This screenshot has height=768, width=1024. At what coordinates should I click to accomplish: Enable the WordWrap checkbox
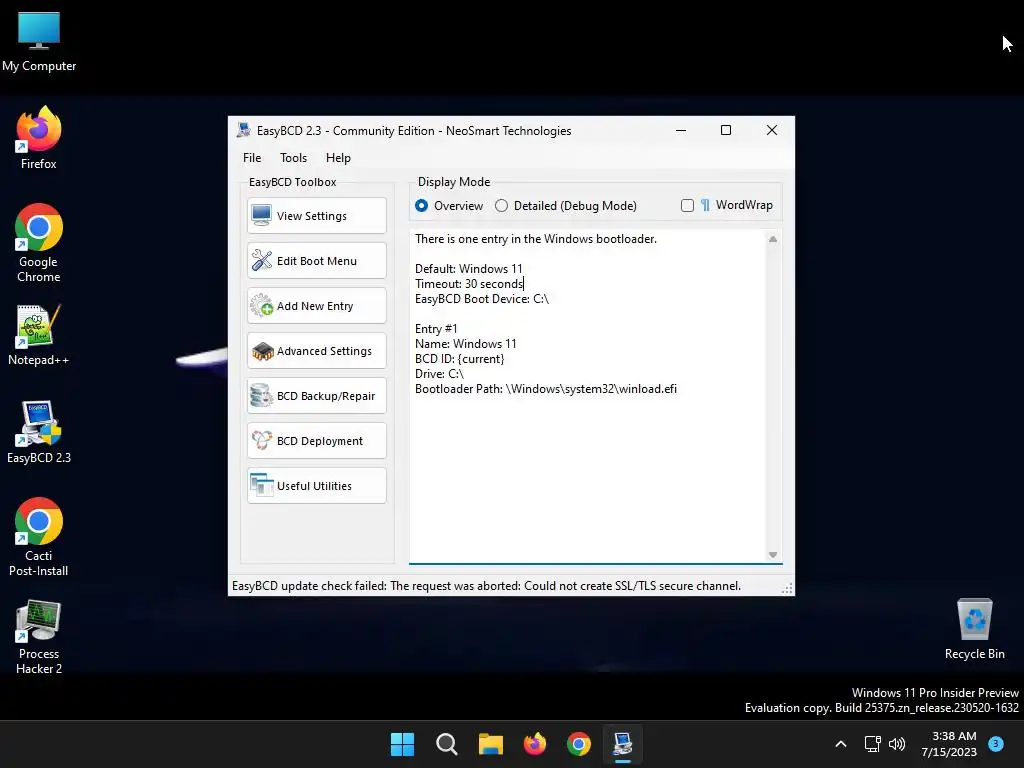point(687,206)
